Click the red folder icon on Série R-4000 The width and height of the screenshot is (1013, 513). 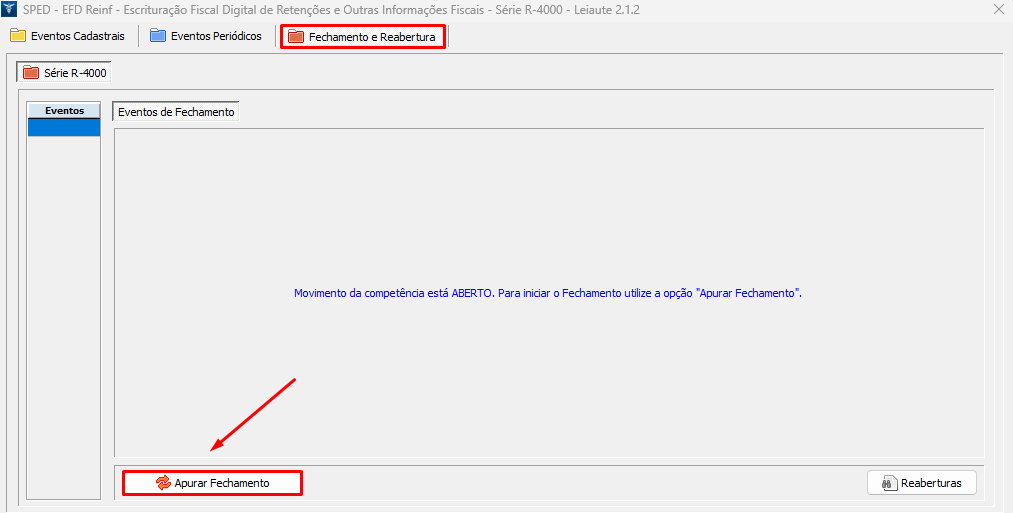pyautogui.click(x=31, y=73)
